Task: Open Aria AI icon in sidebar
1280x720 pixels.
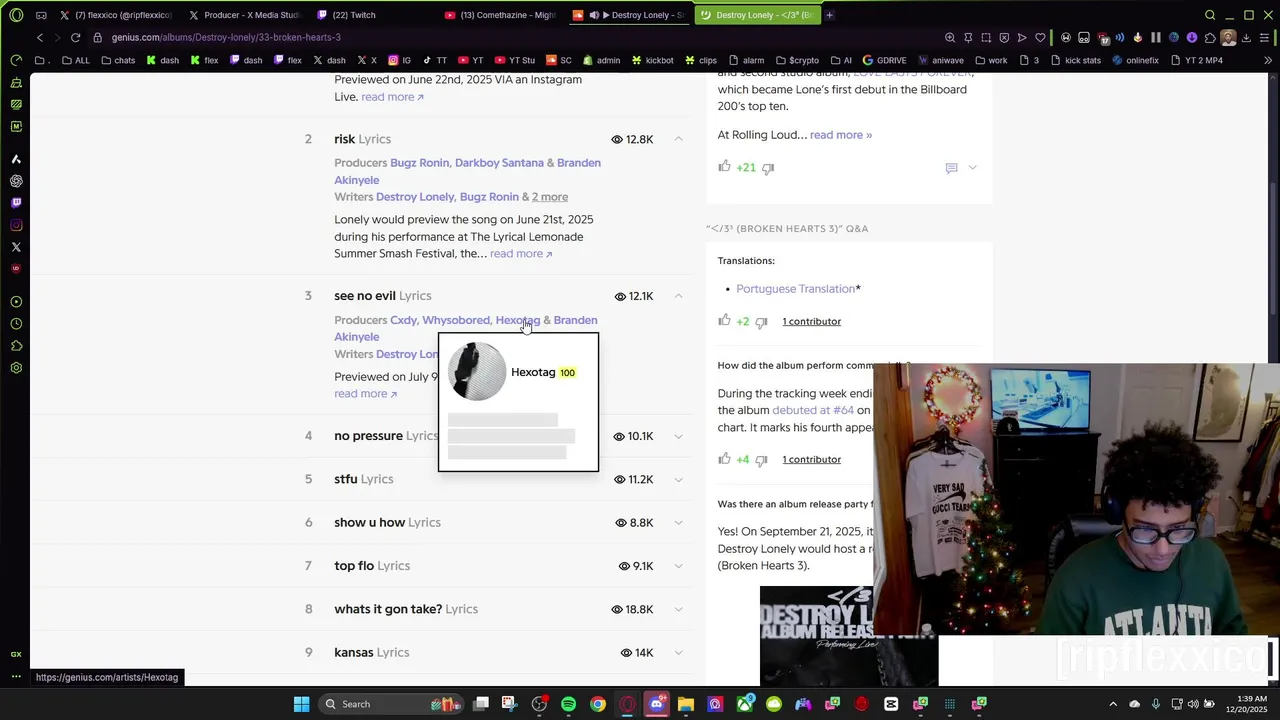Action: pyautogui.click(x=16, y=159)
